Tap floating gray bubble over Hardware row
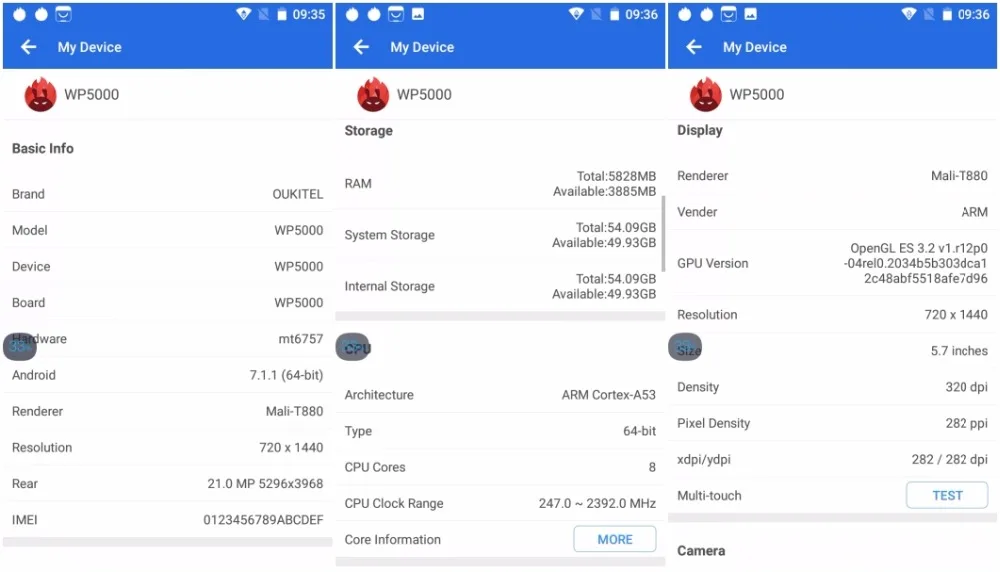The image size is (1000, 572). (20, 346)
